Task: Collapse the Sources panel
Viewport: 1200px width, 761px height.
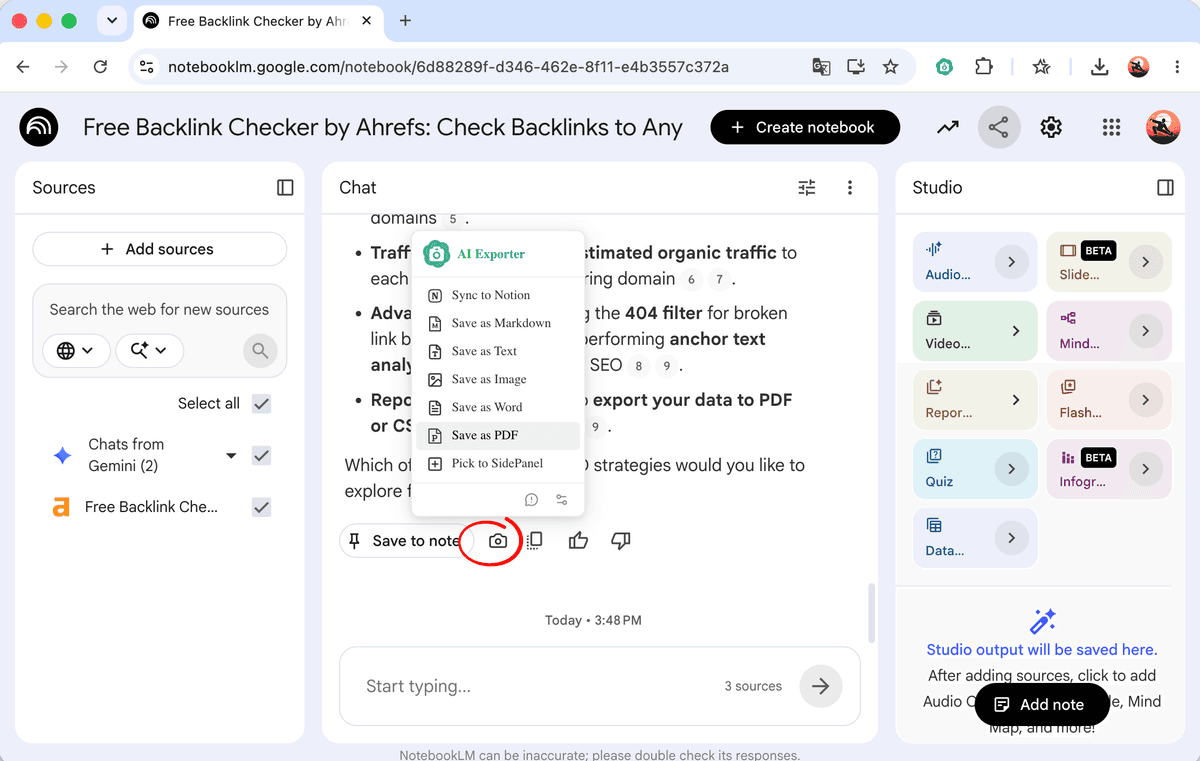Action: click(x=285, y=187)
